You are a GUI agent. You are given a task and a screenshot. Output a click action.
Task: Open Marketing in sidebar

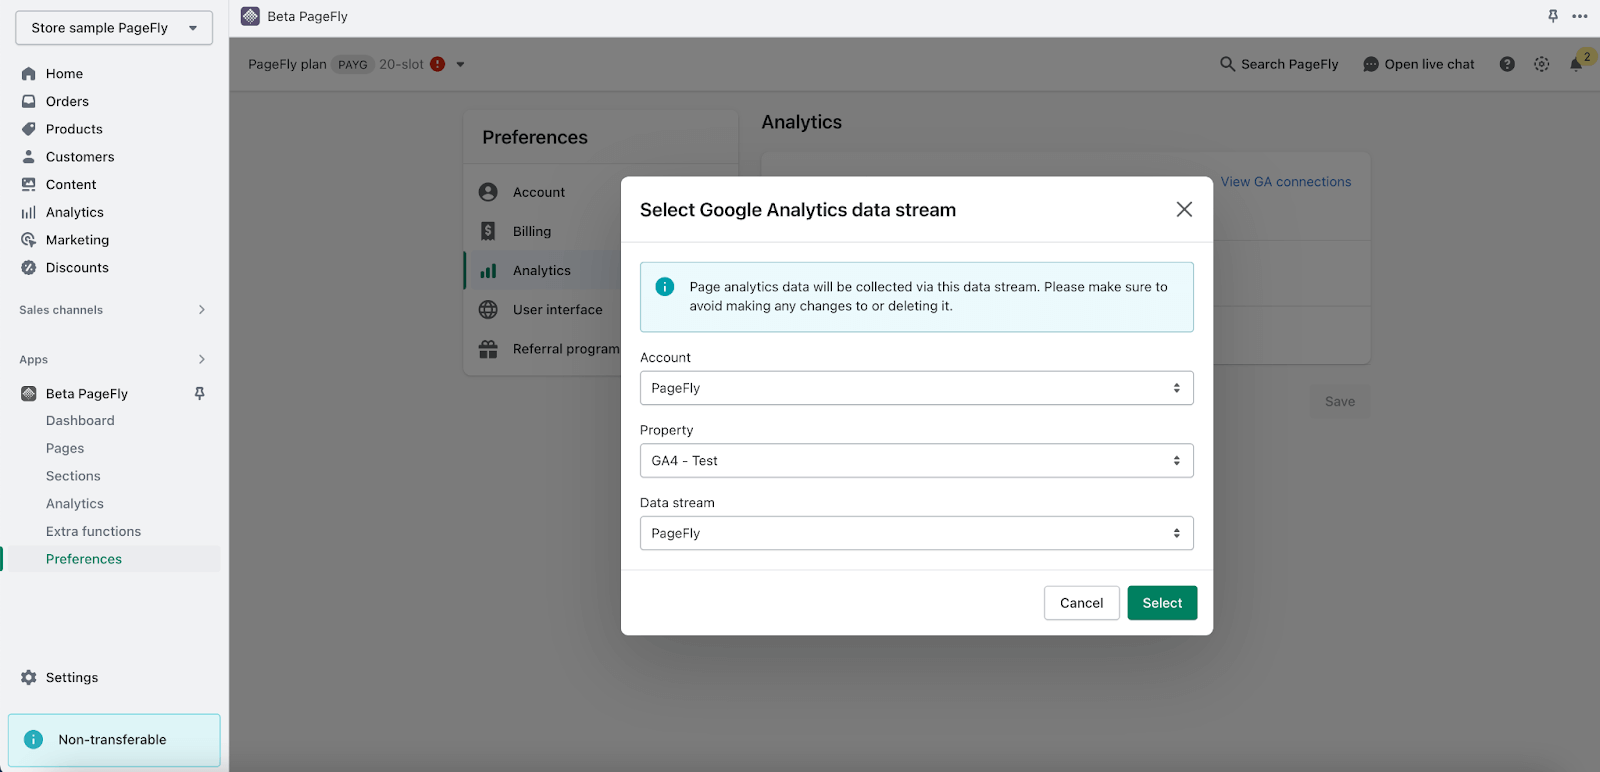click(77, 240)
